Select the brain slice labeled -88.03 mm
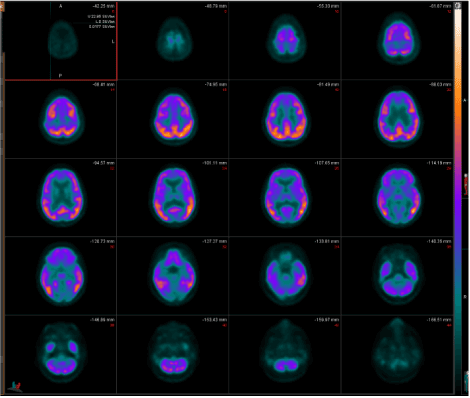The image size is (470, 398). point(397,119)
